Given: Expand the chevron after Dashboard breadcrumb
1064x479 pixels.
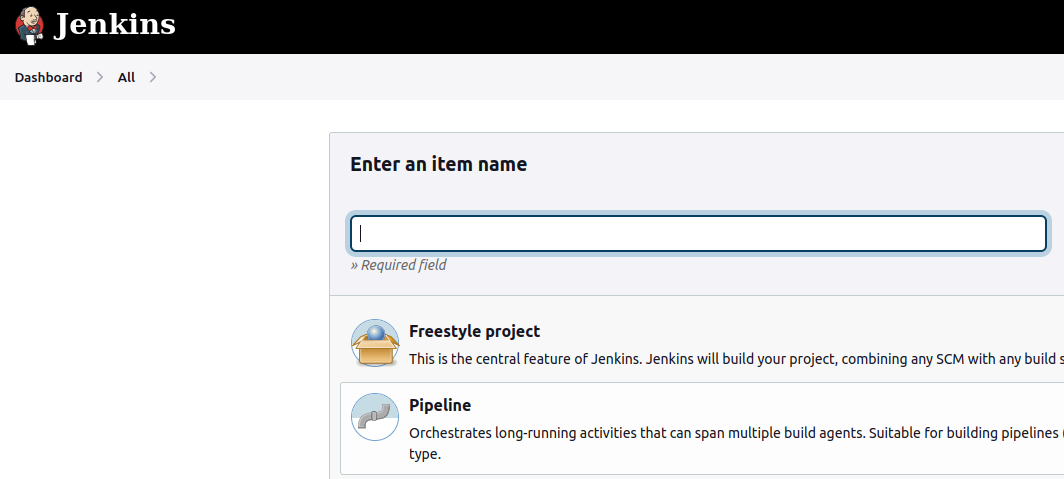Looking at the screenshot, I should 100,77.
